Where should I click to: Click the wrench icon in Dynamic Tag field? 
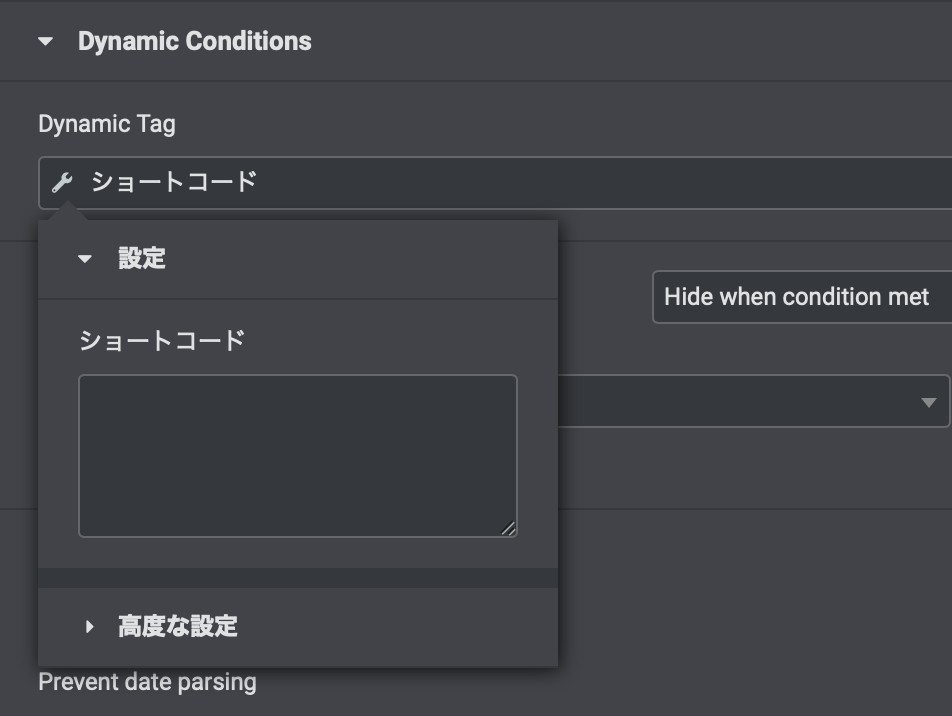[62, 182]
